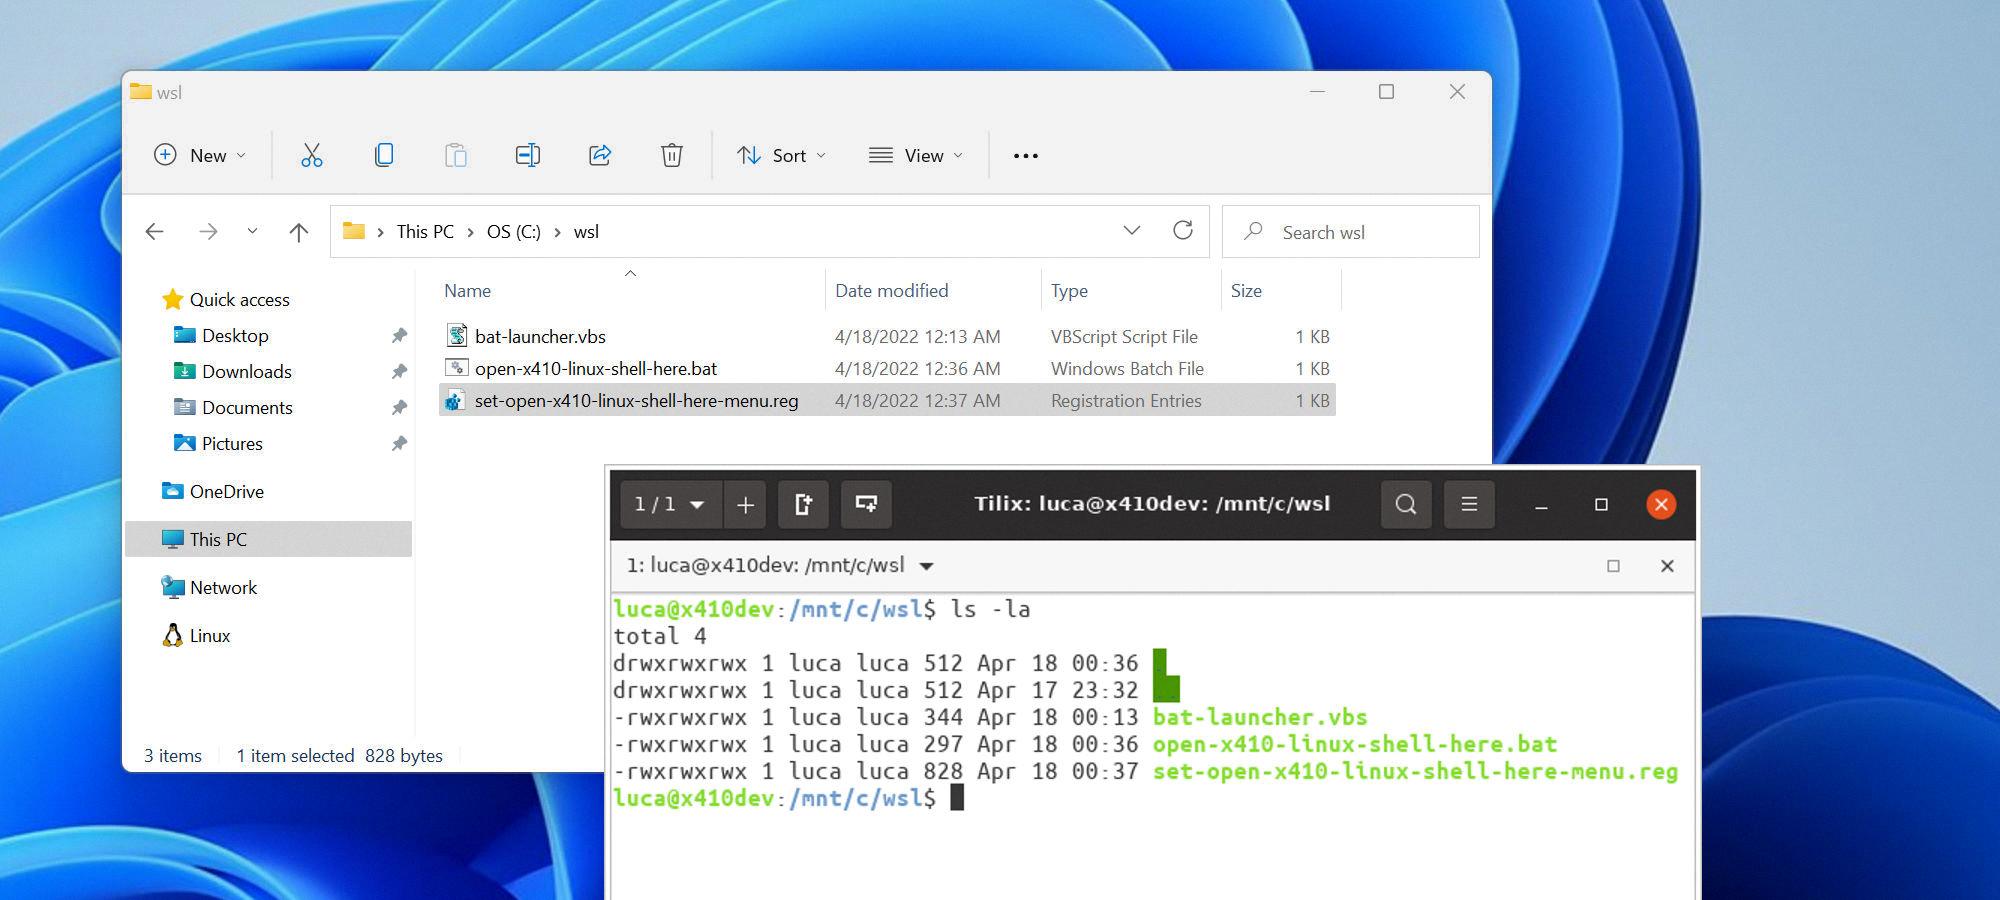Click the Share icon in Explorer toolbar

click(x=600, y=155)
